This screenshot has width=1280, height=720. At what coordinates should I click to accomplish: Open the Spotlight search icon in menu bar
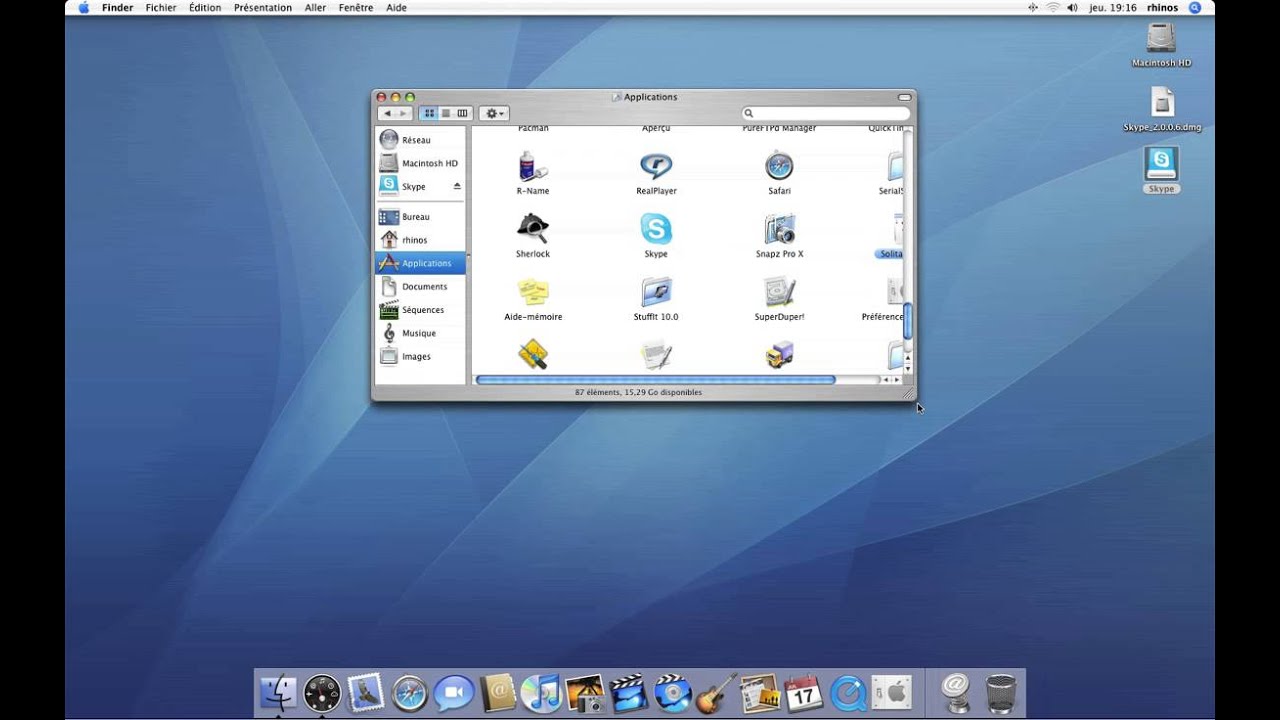pos(1195,8)
